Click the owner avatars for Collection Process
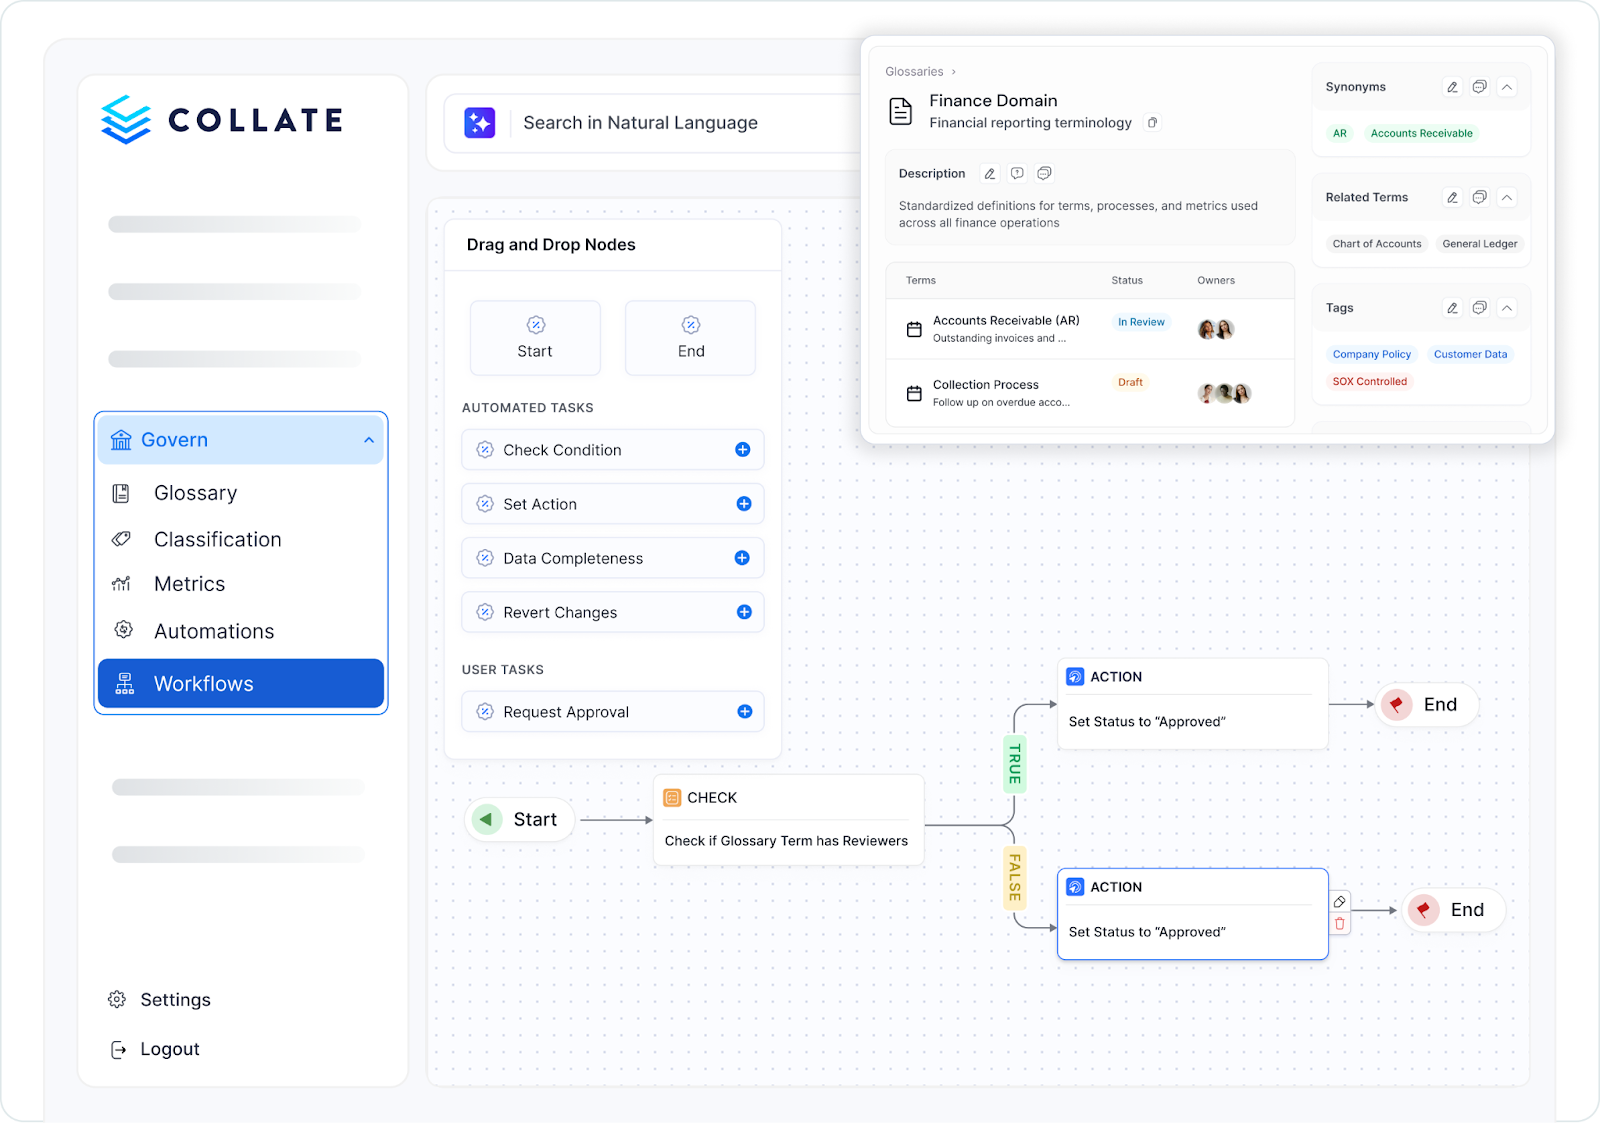This screenshot has height=1123, width=1600. [1224, 393]
